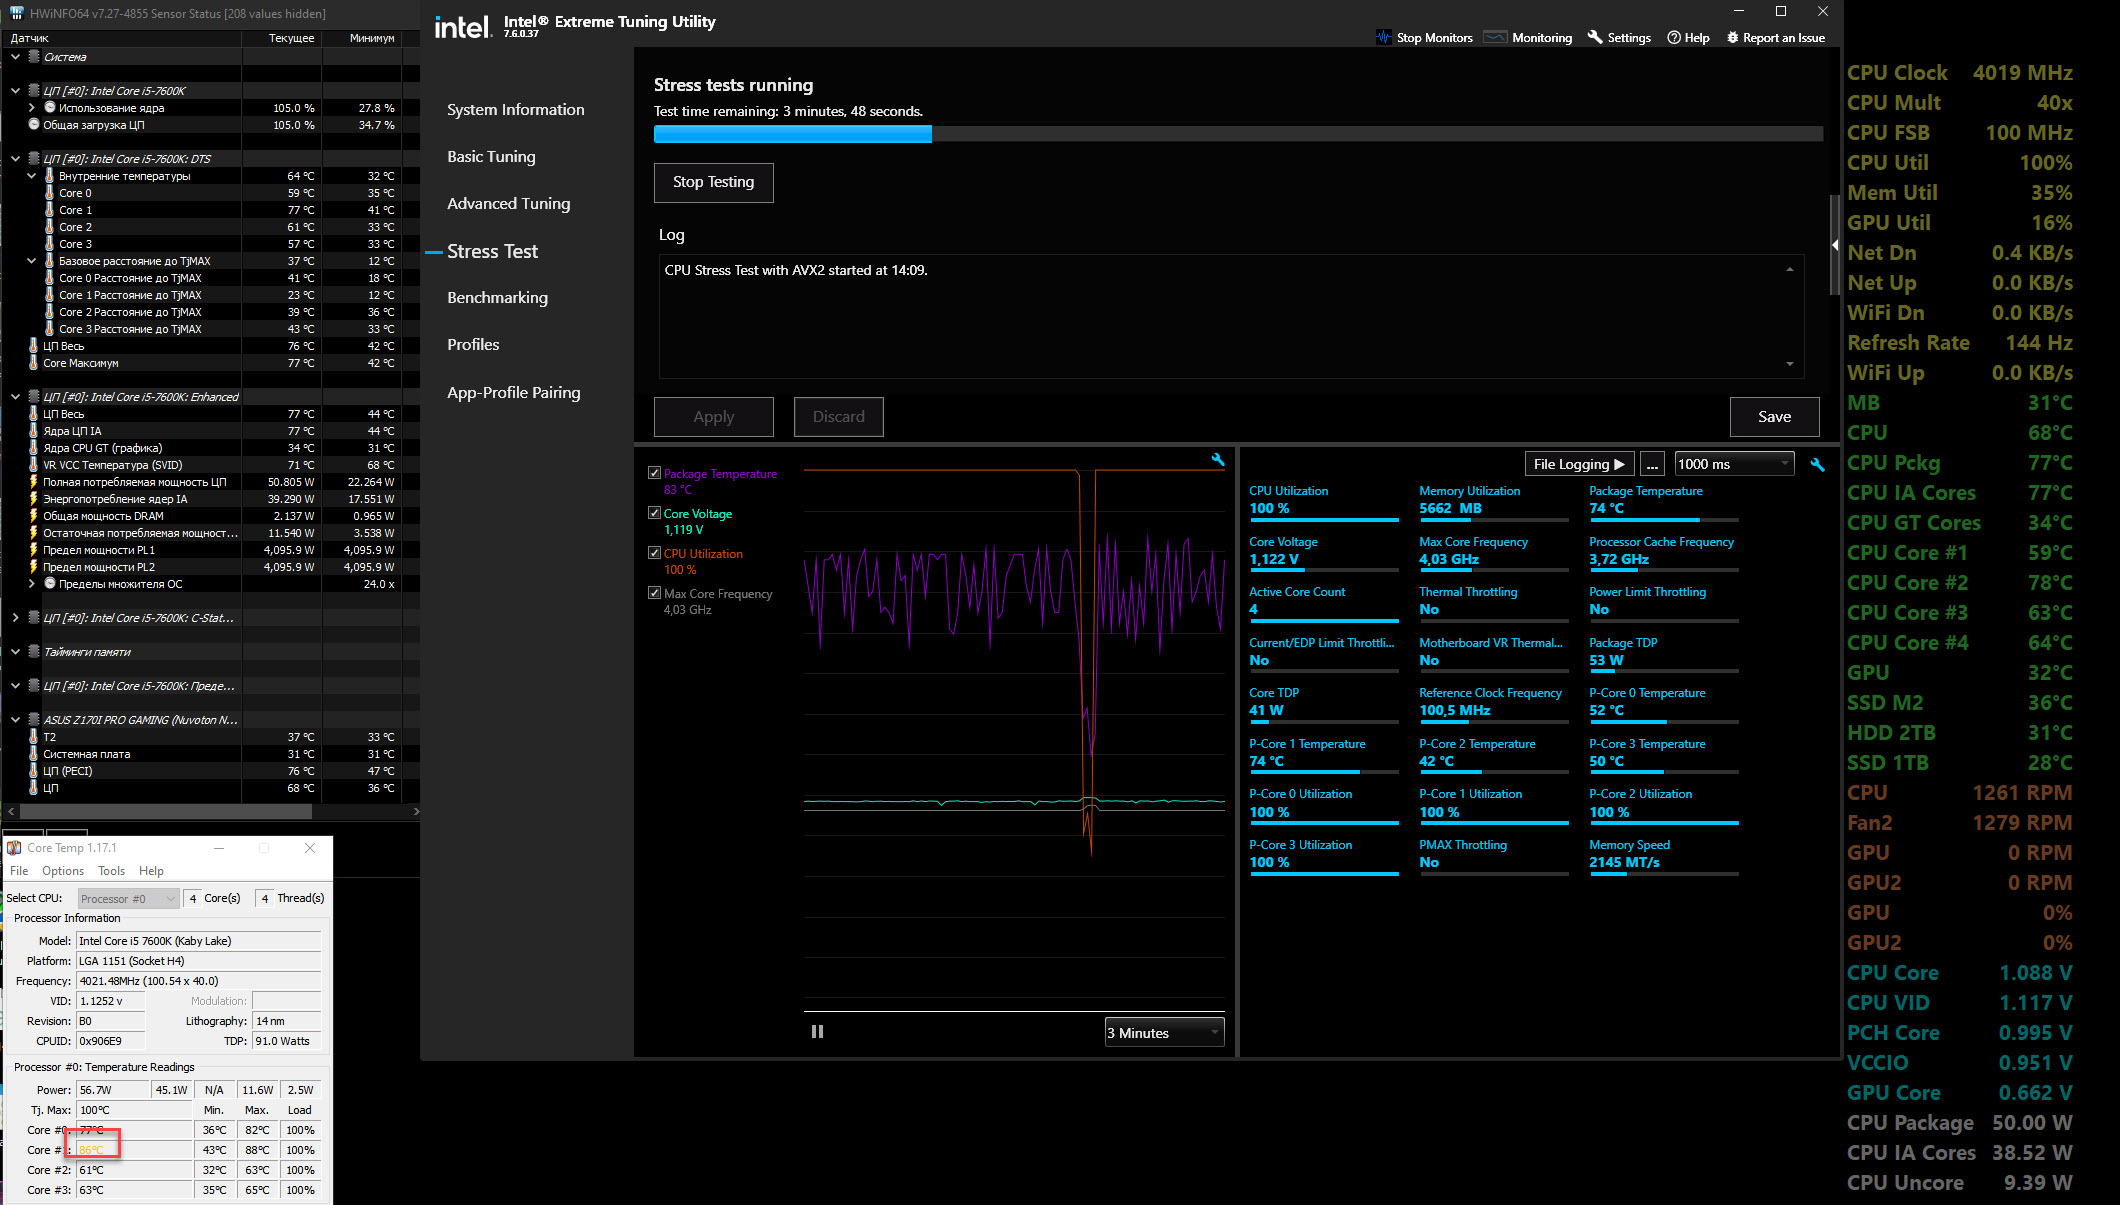Pause the monitoring graph
Image resolution: width=2120 pixels, height=1205 pixels.
817,1032
